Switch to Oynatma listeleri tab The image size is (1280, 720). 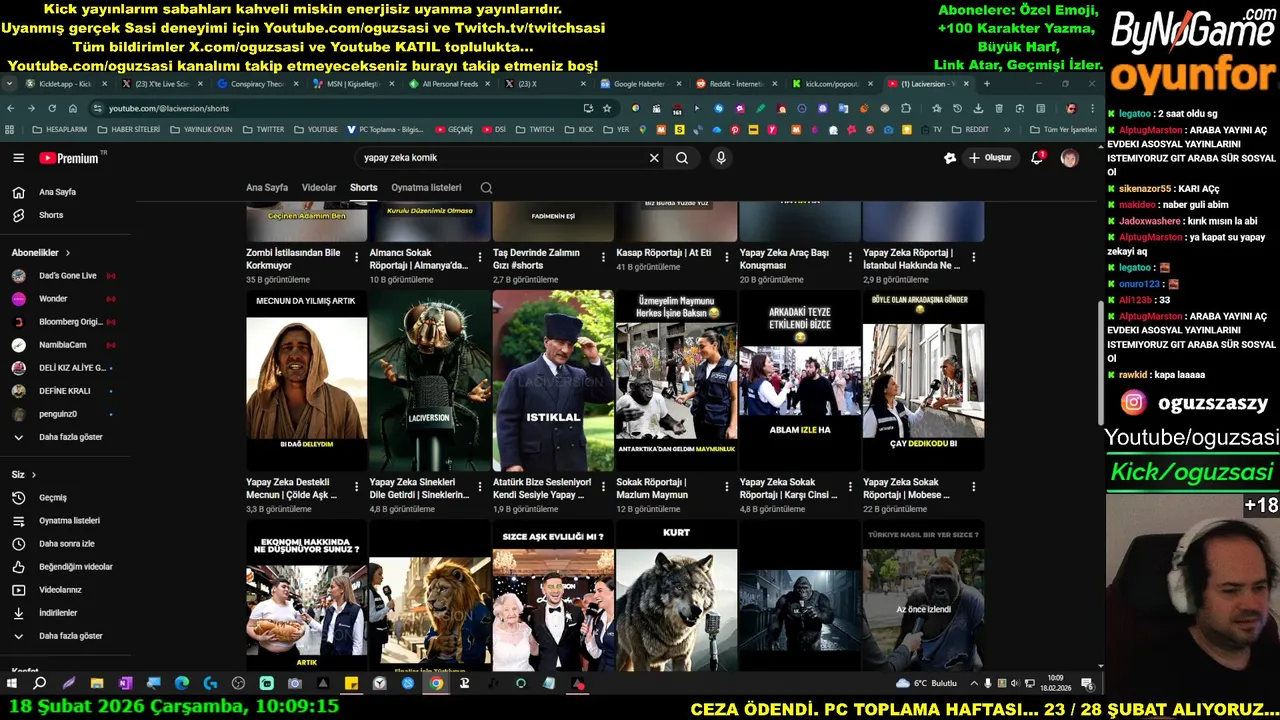(426, 188)
